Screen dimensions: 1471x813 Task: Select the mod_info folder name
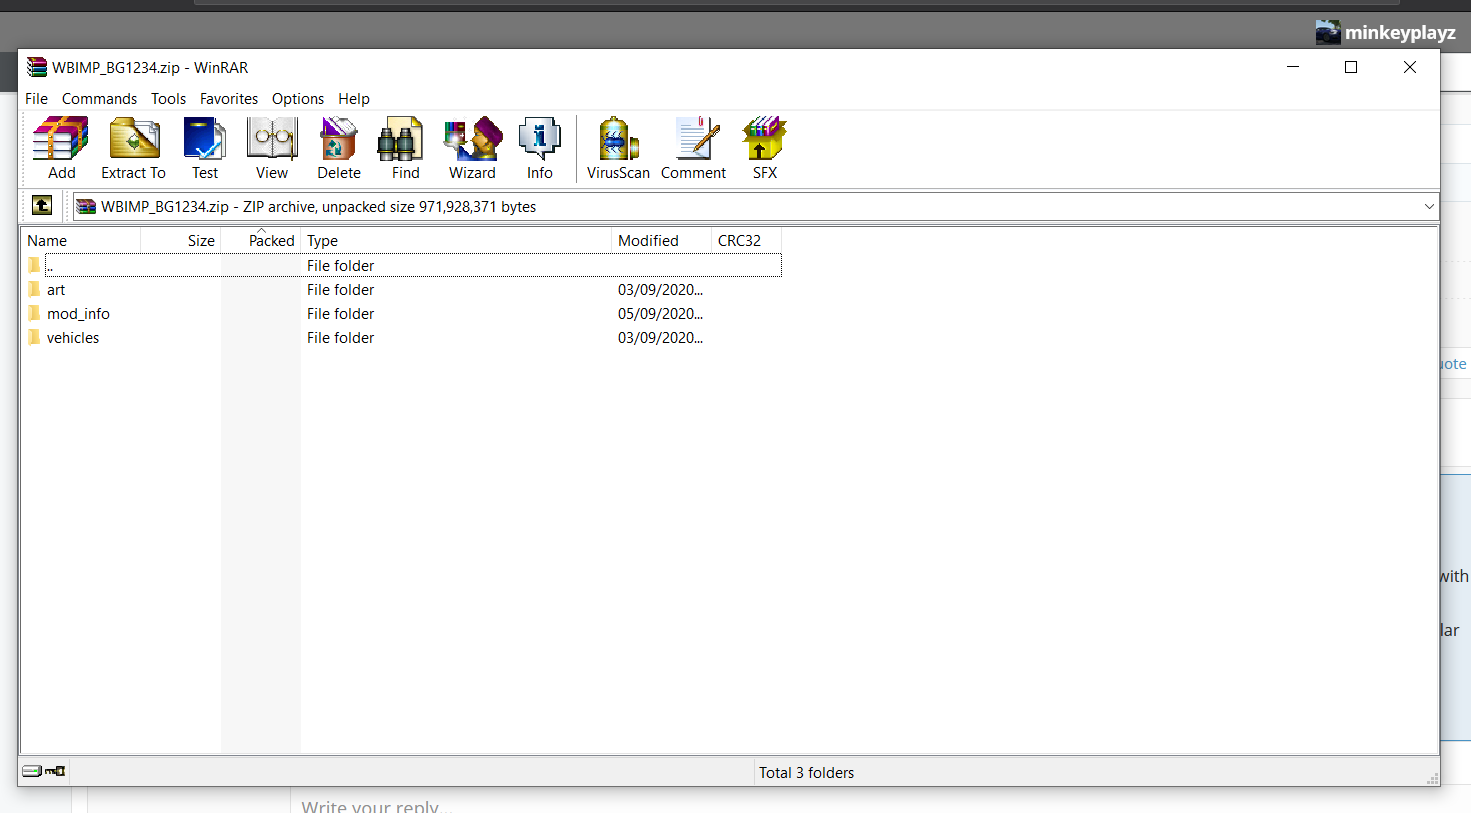(78, 313)
